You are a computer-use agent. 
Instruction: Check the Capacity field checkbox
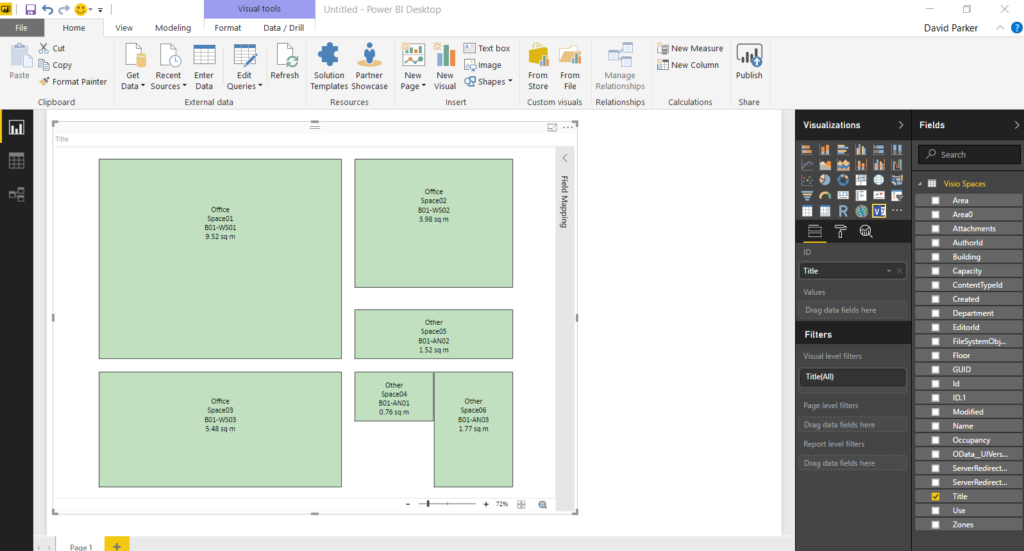tap(935, 271)
